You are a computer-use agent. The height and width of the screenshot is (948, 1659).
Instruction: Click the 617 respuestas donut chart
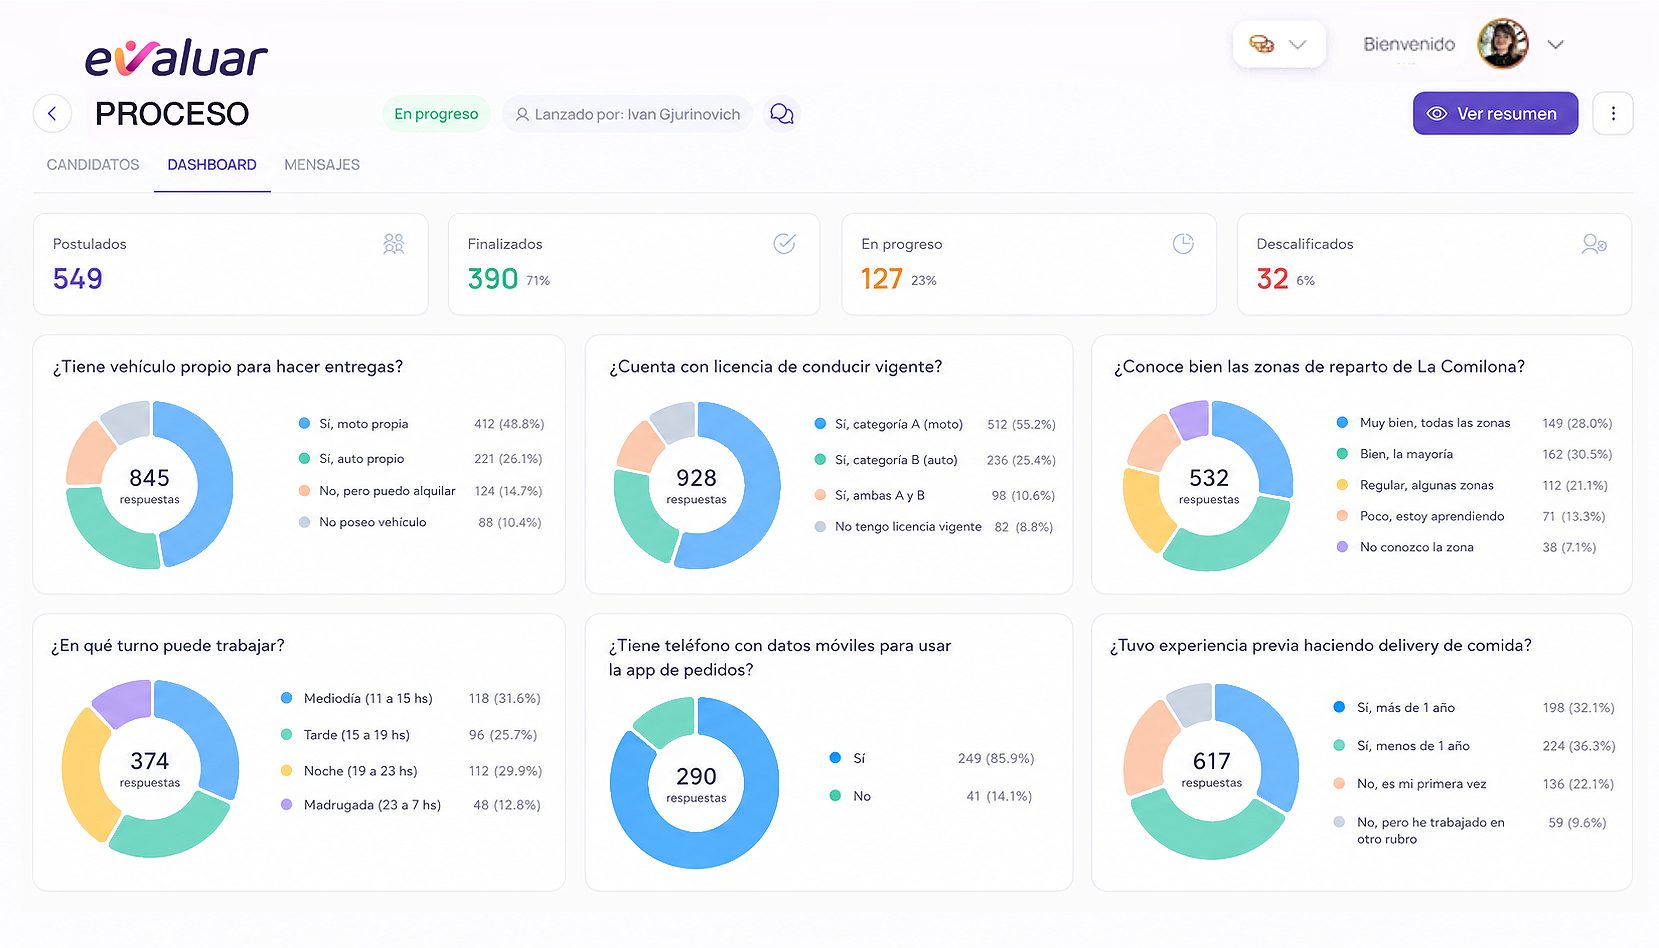coord(1211,770)
